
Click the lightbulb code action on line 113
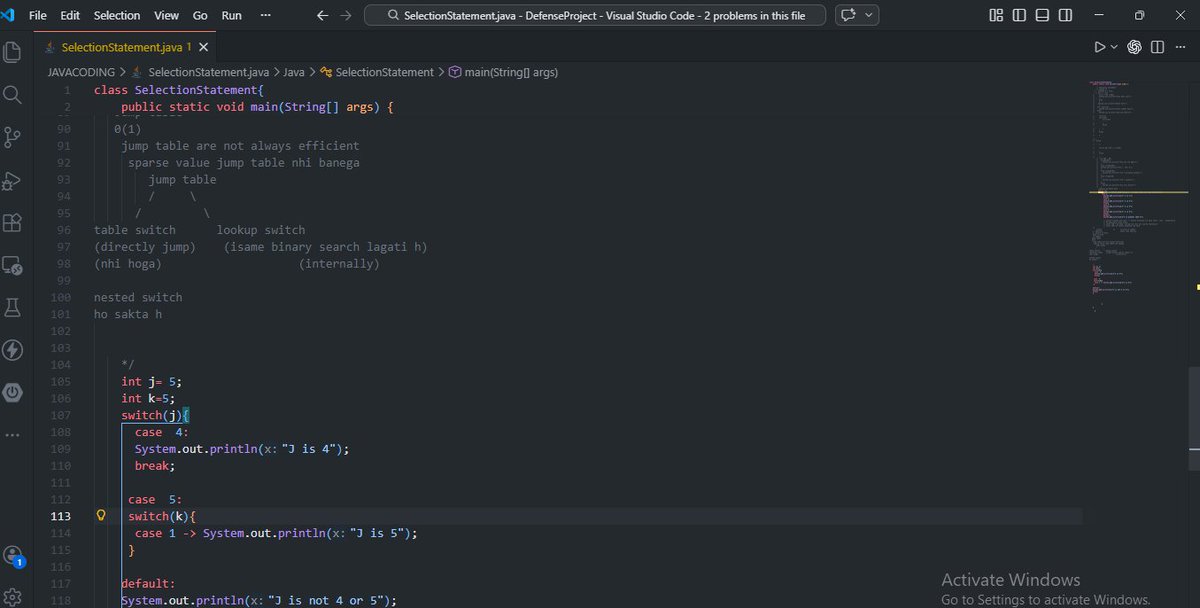click(100, 516)
